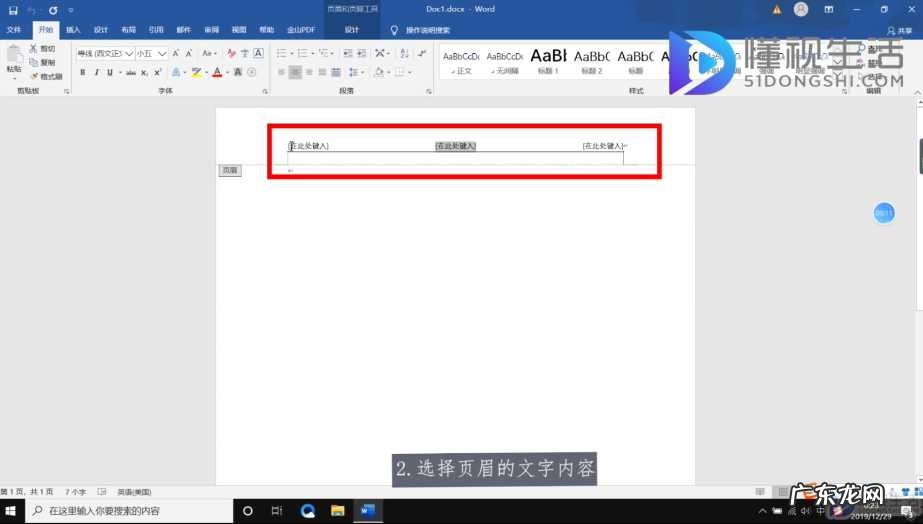Switch to the Review (审阅) tab
This screenshot has height=524, width=923.
click(211, 29)
